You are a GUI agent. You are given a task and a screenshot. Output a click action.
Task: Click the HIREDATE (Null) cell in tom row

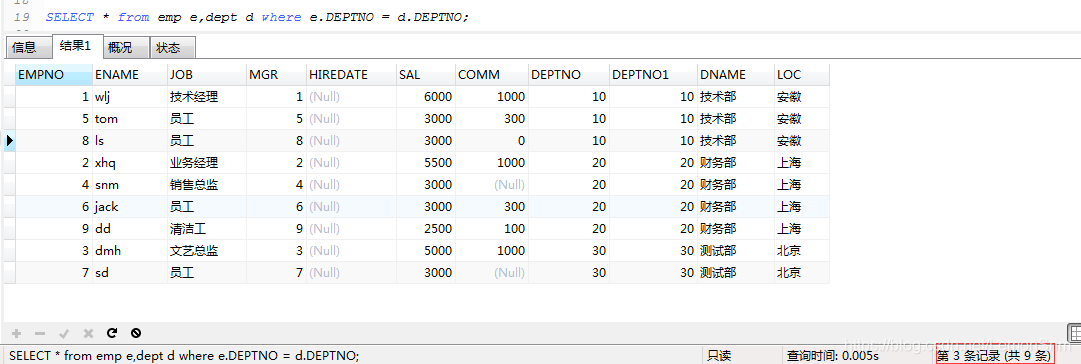pos(351,119)
